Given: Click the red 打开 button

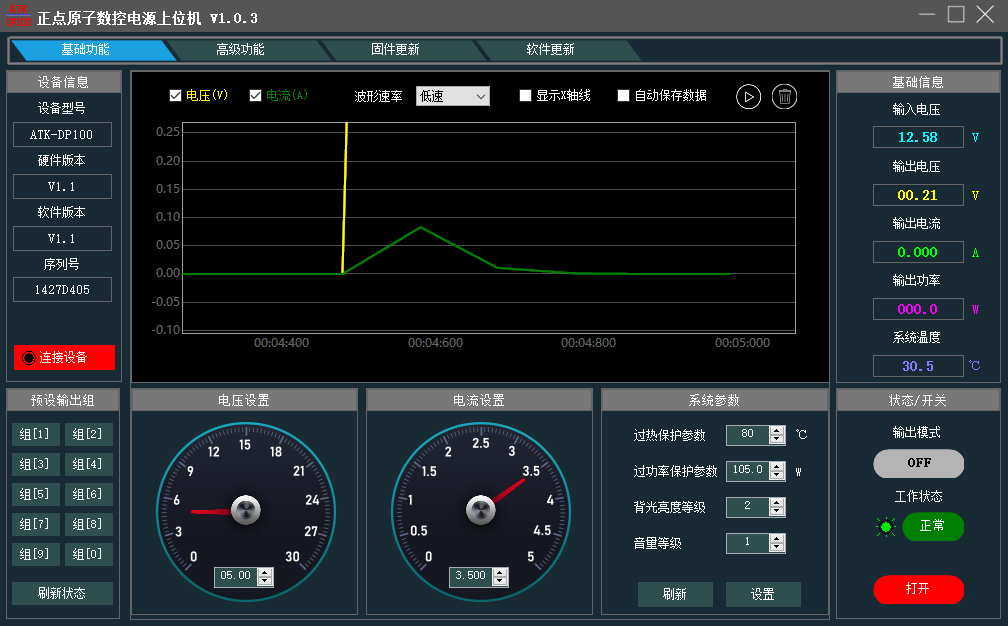Looking at the screenshot, I should click(x=919, y=589).
